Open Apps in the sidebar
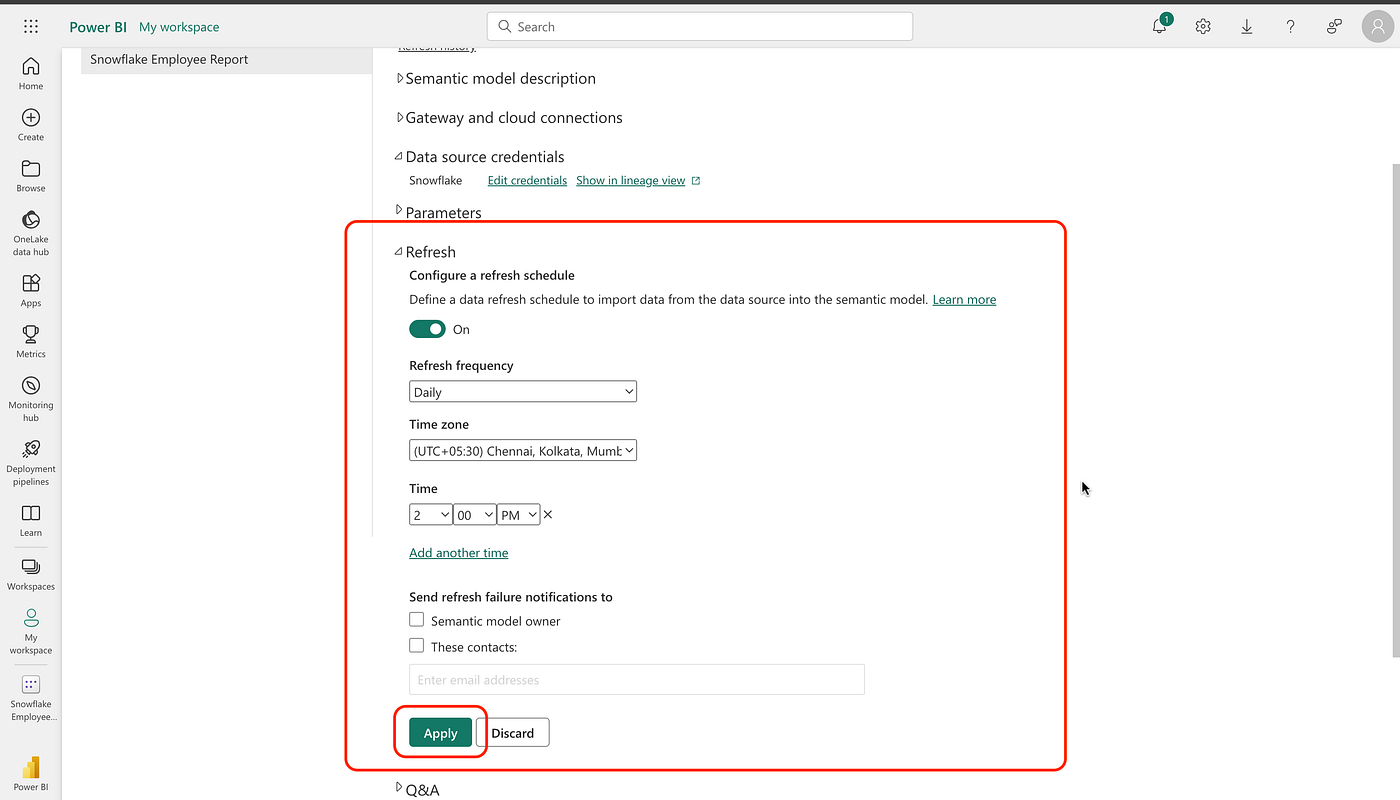 (x=31, y=290)
